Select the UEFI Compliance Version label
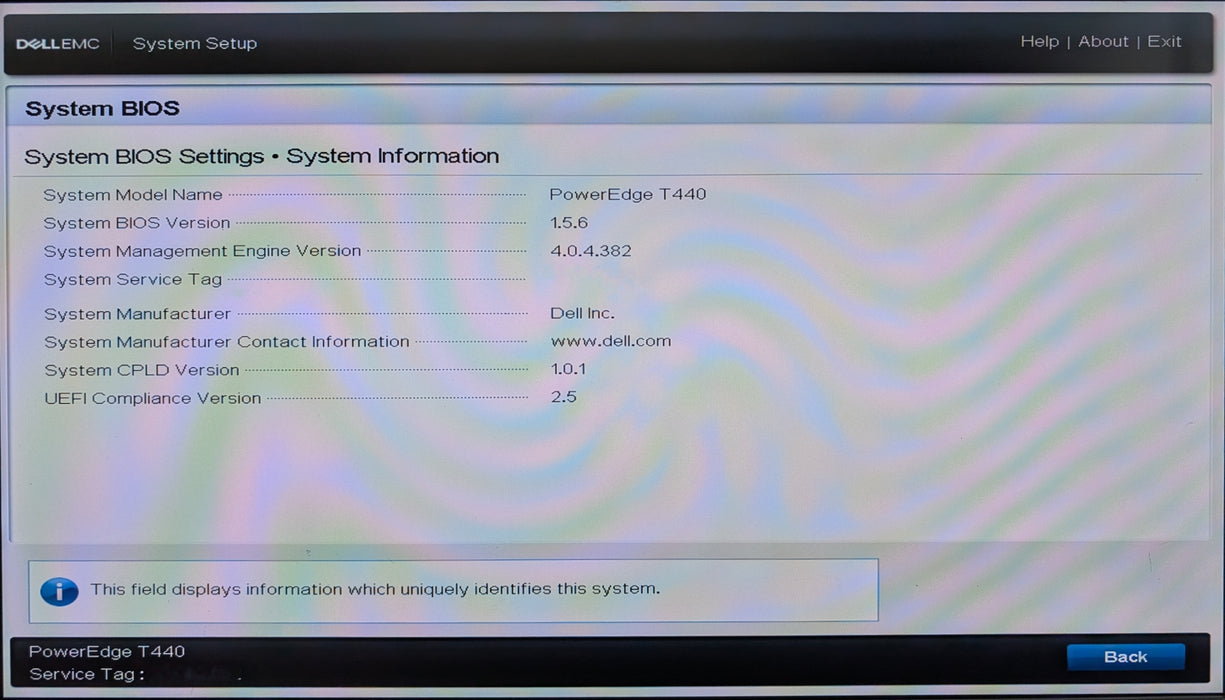The width and height of the screenshot is (1225, 700). point(152,398)
